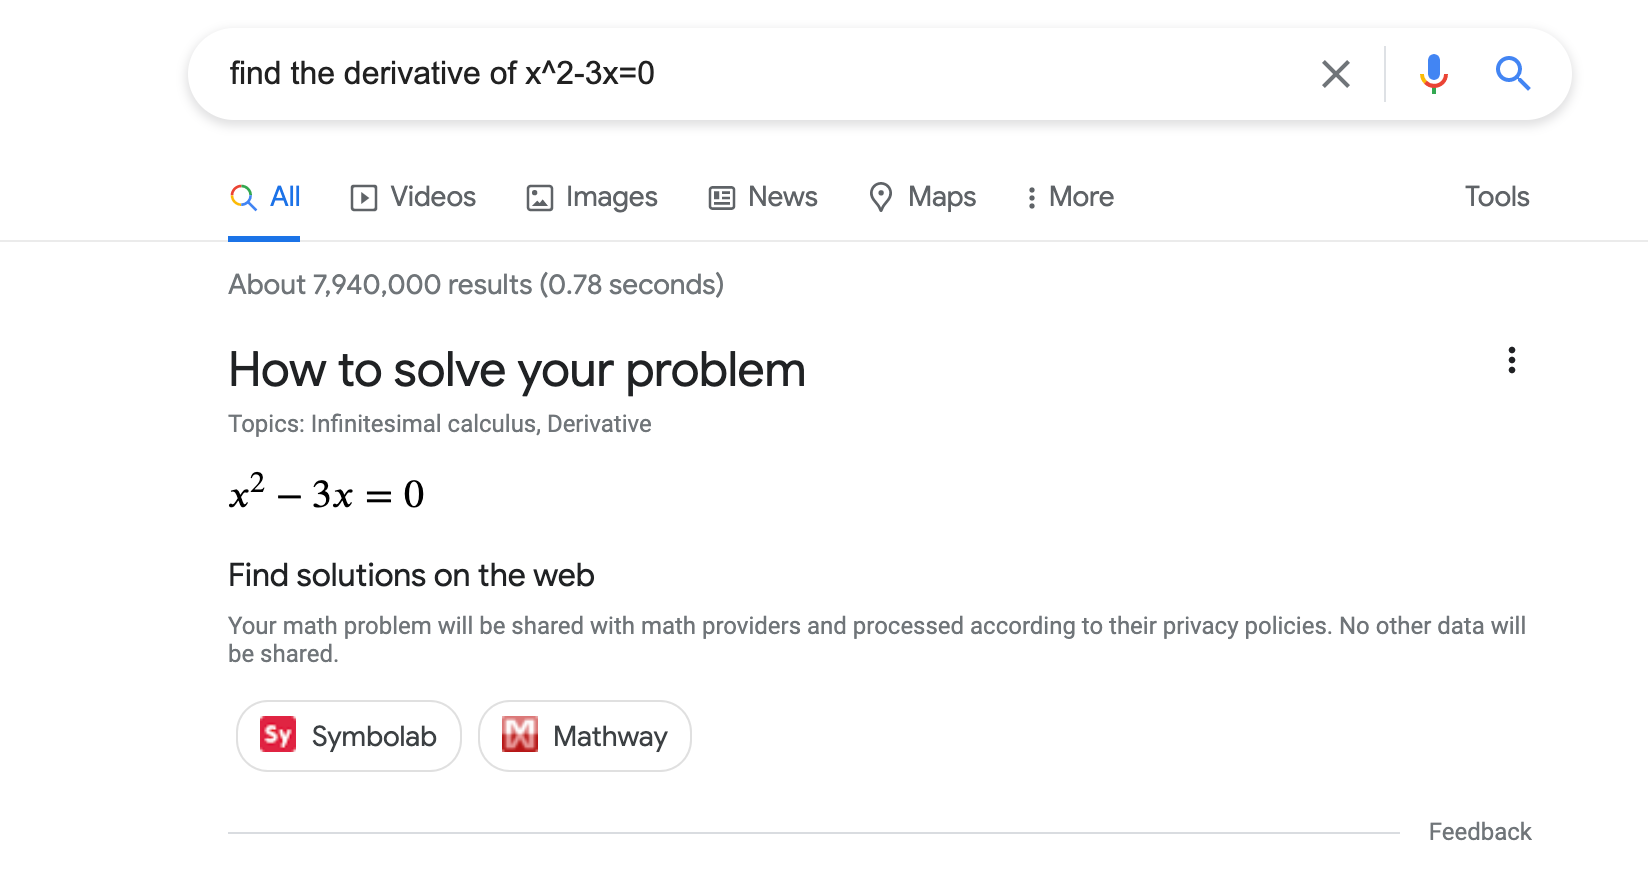Click the blue magnifying glass search icon
Viewport: 1648px width, 882px height.
(x=1512, y=74)
